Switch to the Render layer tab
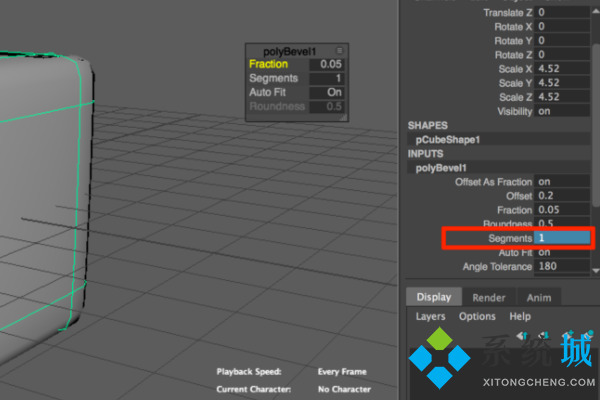 (489, 297)
